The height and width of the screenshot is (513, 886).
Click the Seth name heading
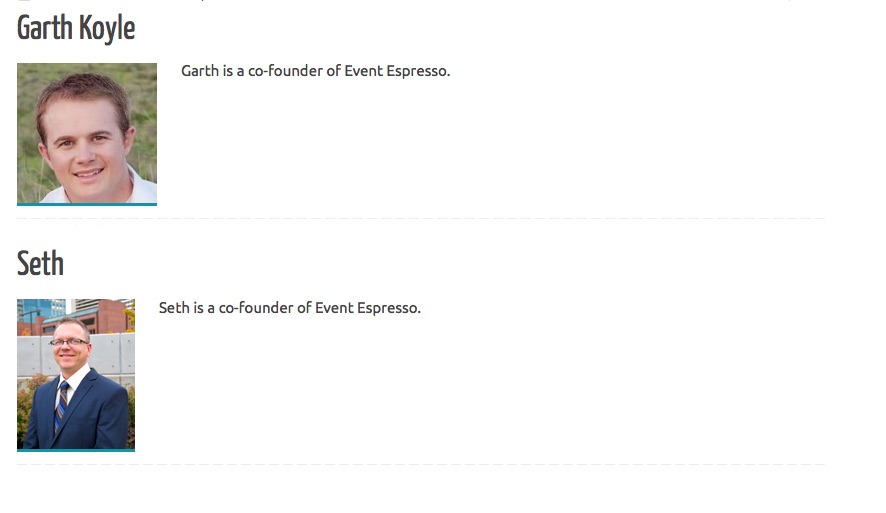click(x=40, y=263)
